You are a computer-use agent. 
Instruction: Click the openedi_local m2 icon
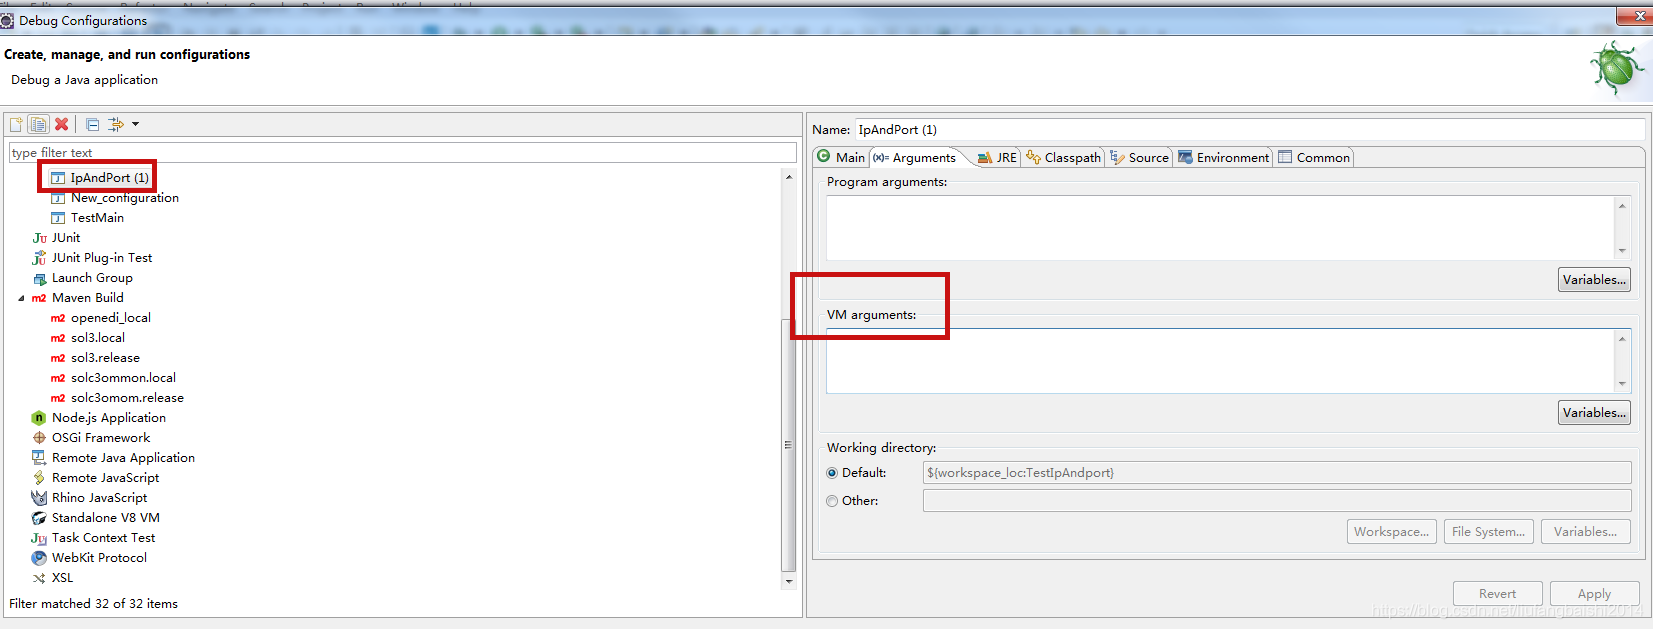point(58,318)
